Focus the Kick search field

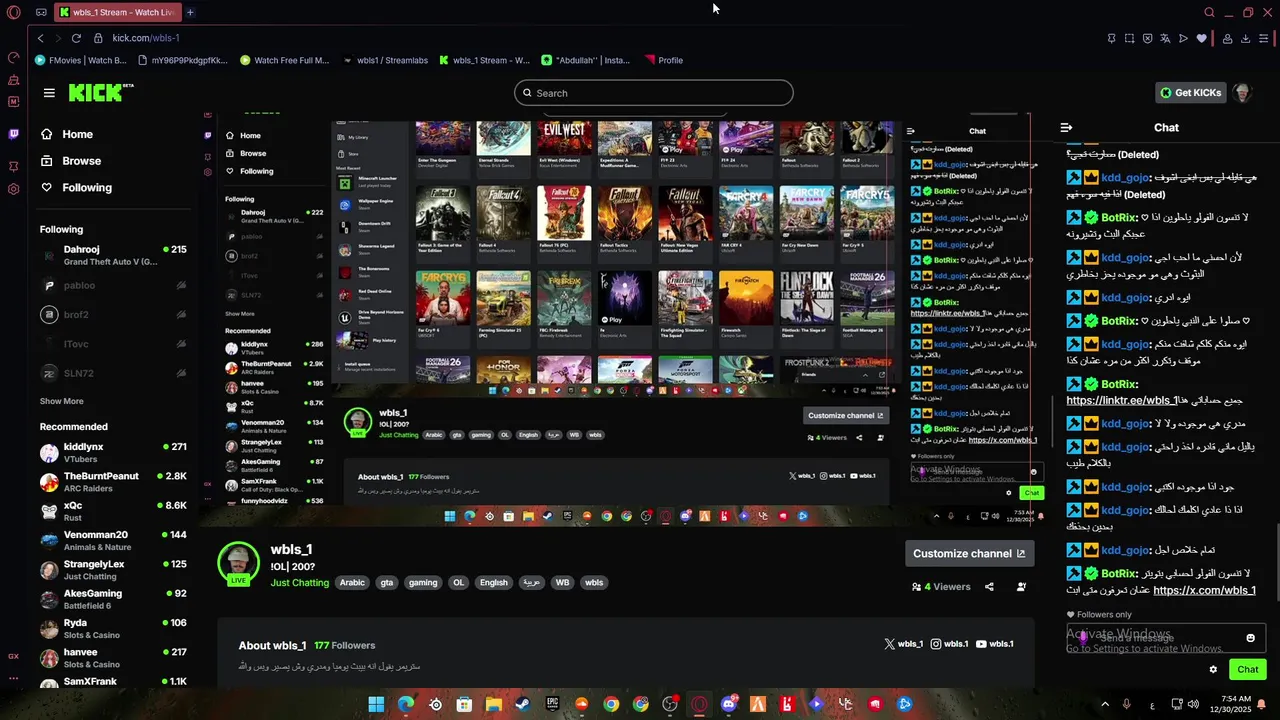(654, 93)
